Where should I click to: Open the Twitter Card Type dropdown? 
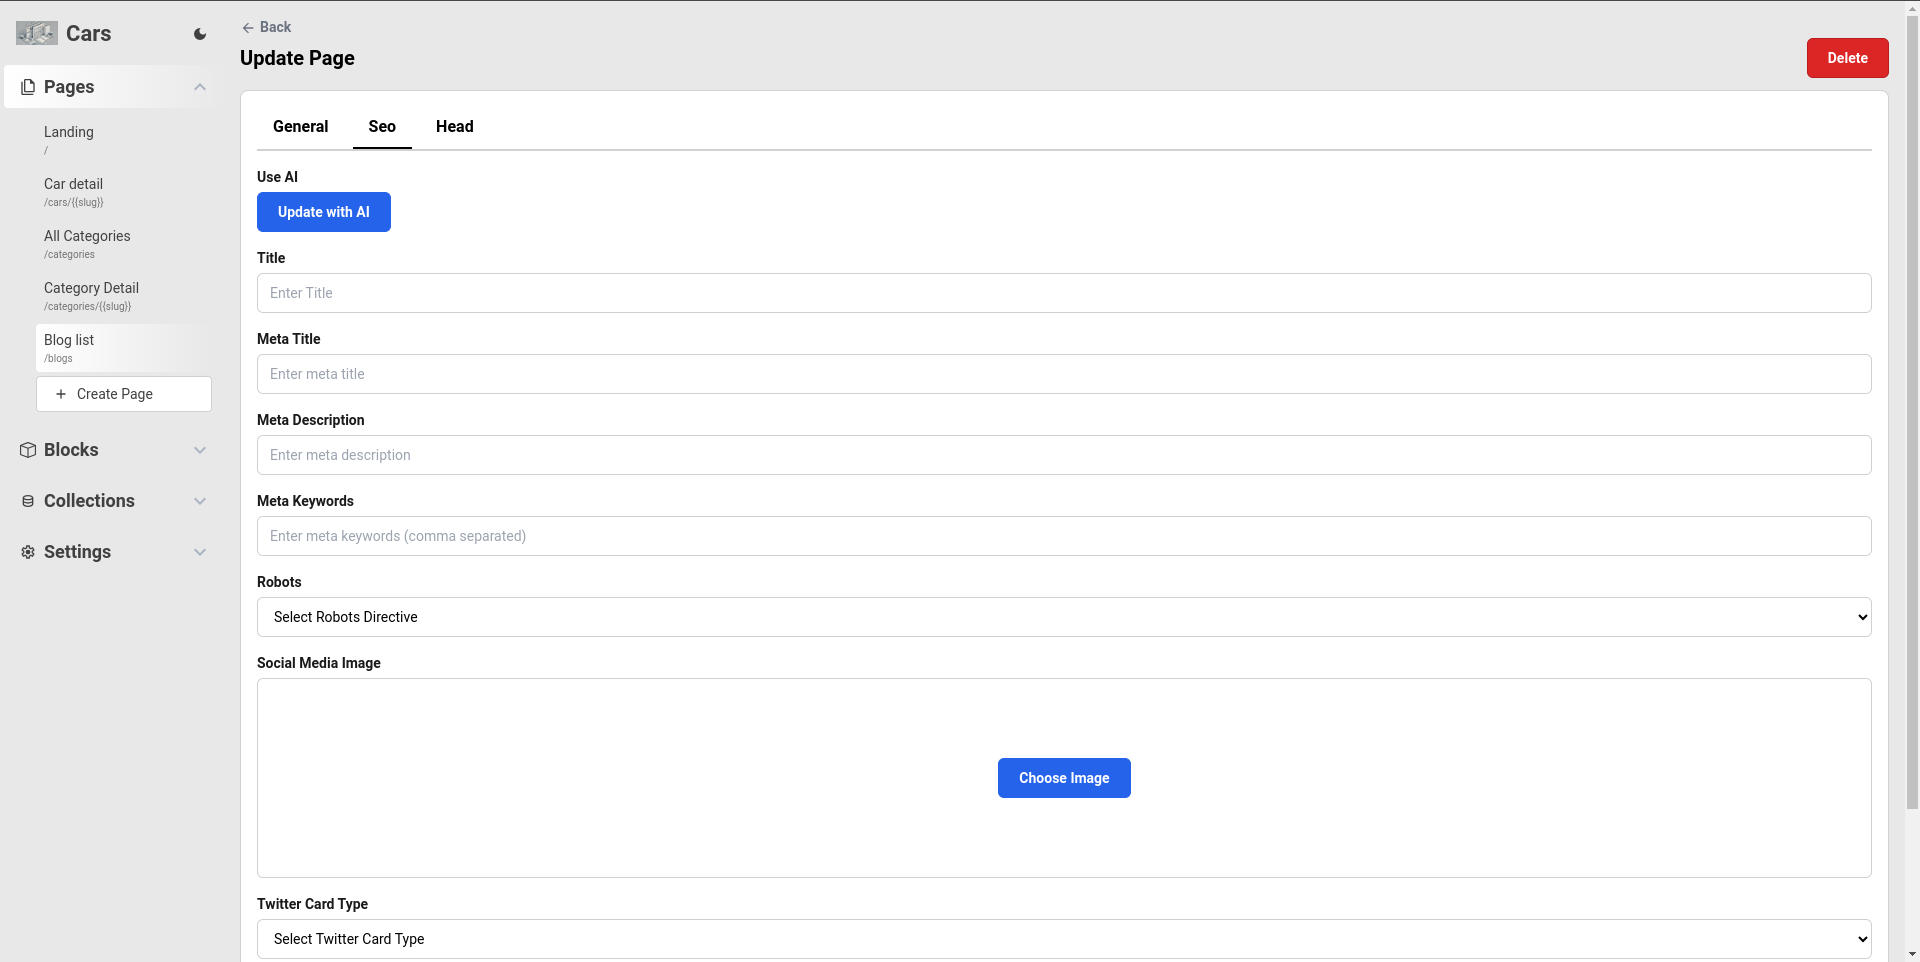[x=1064, y=939]
